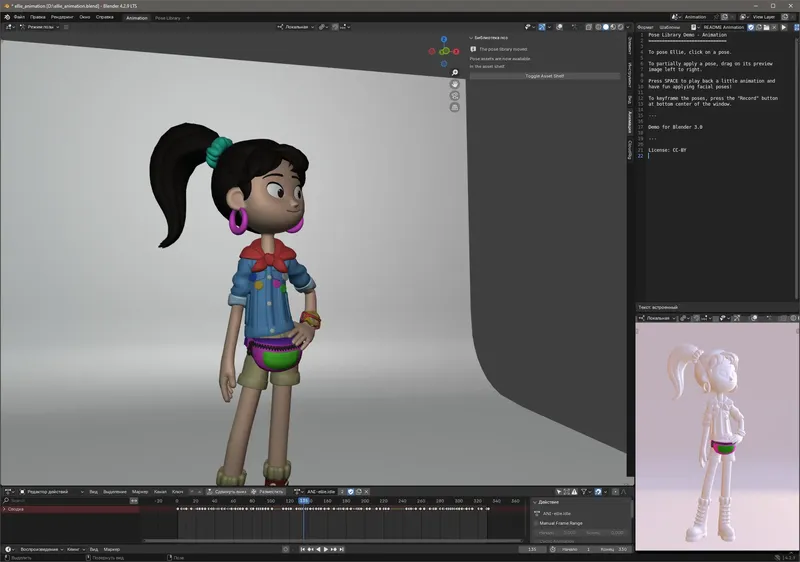Enable Manual Frame Range checkbox

(536, 523)
